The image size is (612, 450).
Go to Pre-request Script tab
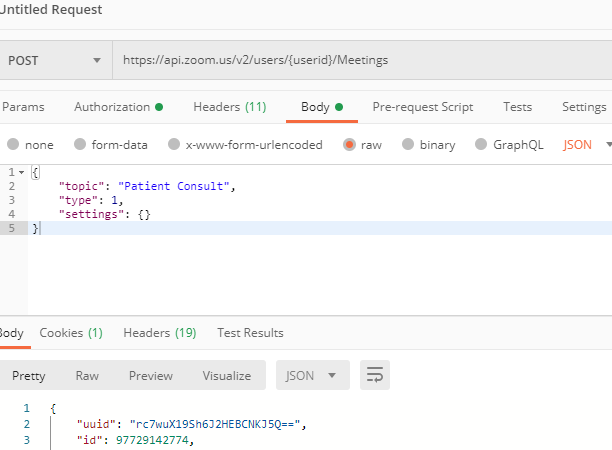[x=422, y=107]
